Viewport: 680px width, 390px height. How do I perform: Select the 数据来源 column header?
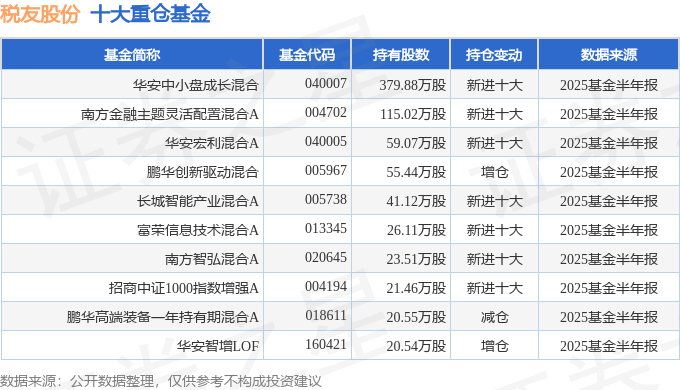click(x=608, y=55)
